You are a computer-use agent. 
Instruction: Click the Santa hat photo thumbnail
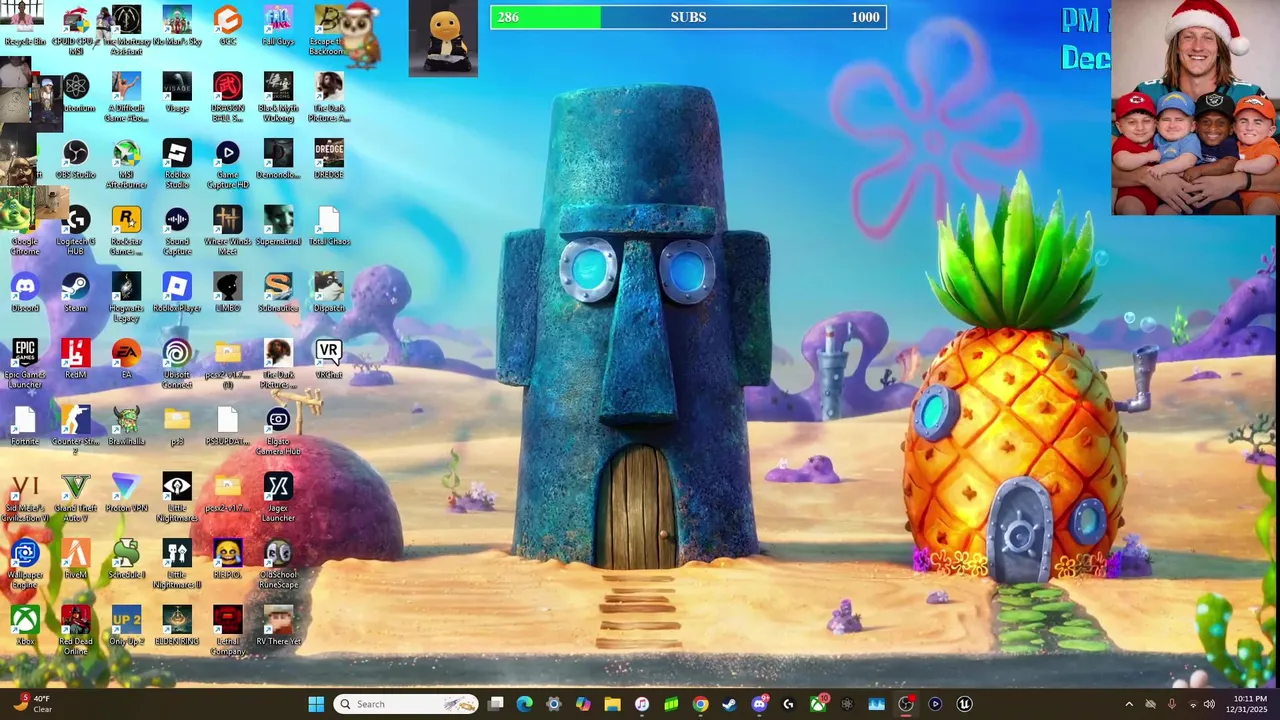pyautogui.click(x=1195, y=107)
